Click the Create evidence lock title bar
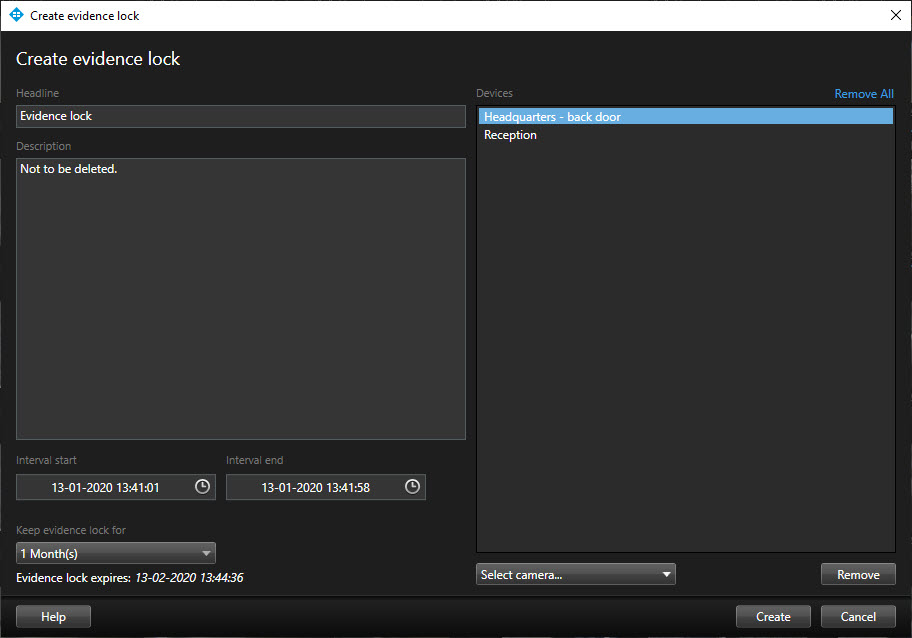The height and width of the screenshot is (638, 912). coord(450,15)
